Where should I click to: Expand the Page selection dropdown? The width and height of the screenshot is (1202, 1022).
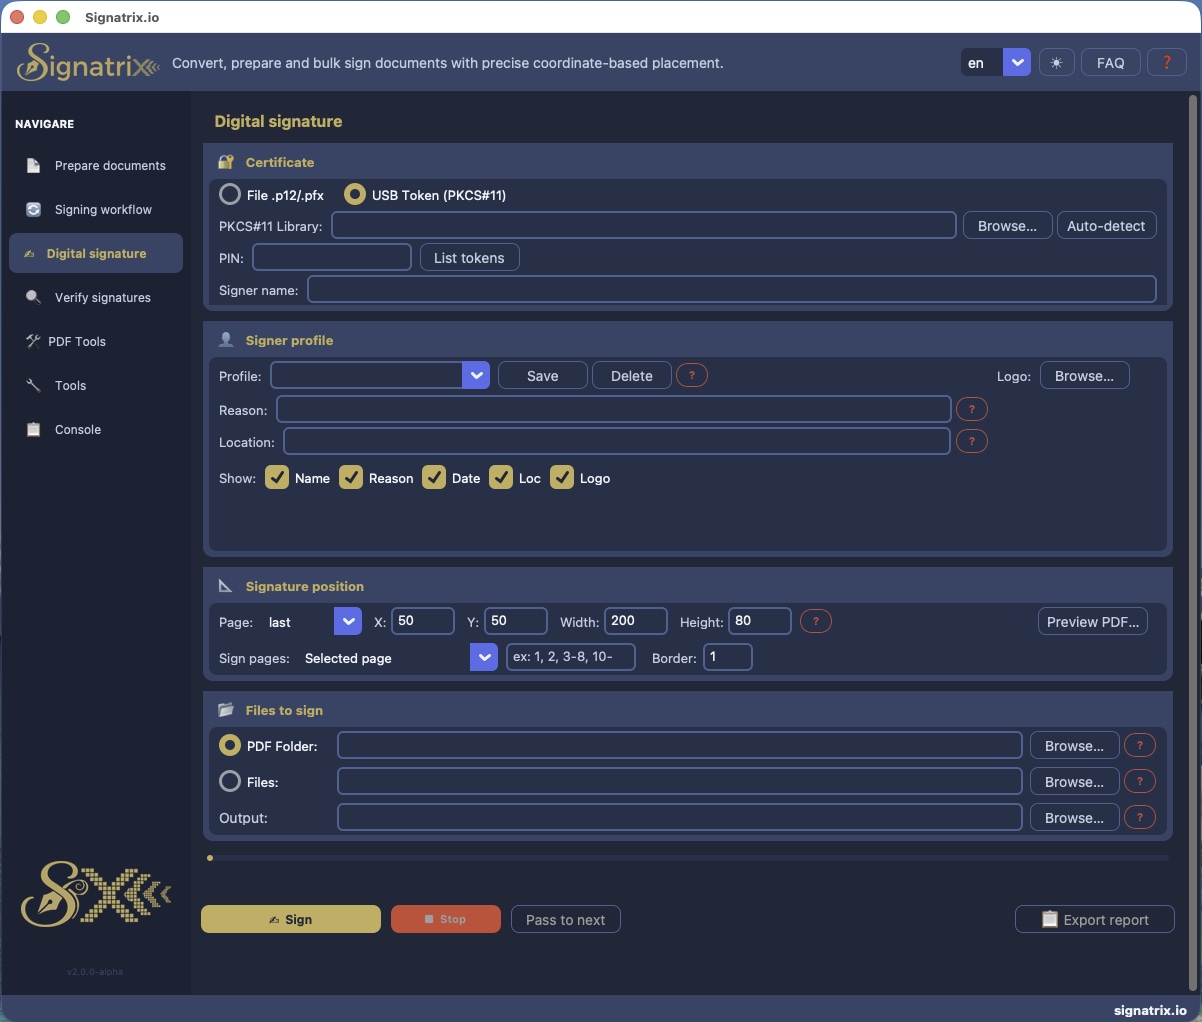[347, 621]
